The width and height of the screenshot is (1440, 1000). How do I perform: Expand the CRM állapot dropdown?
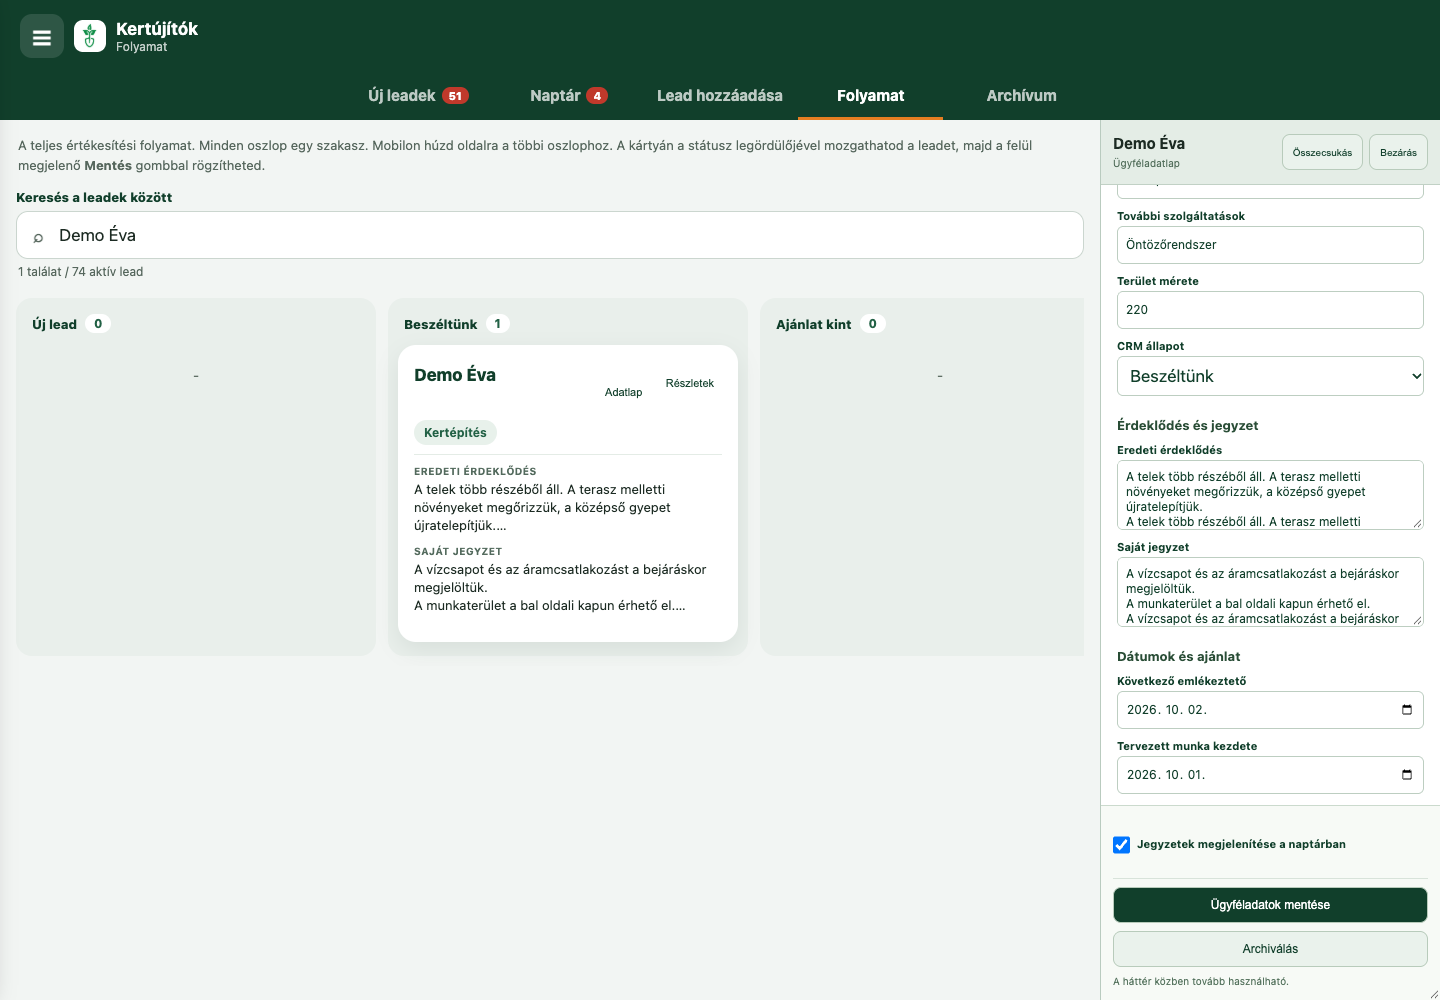pyautogui.click(x=1270, y=376)
